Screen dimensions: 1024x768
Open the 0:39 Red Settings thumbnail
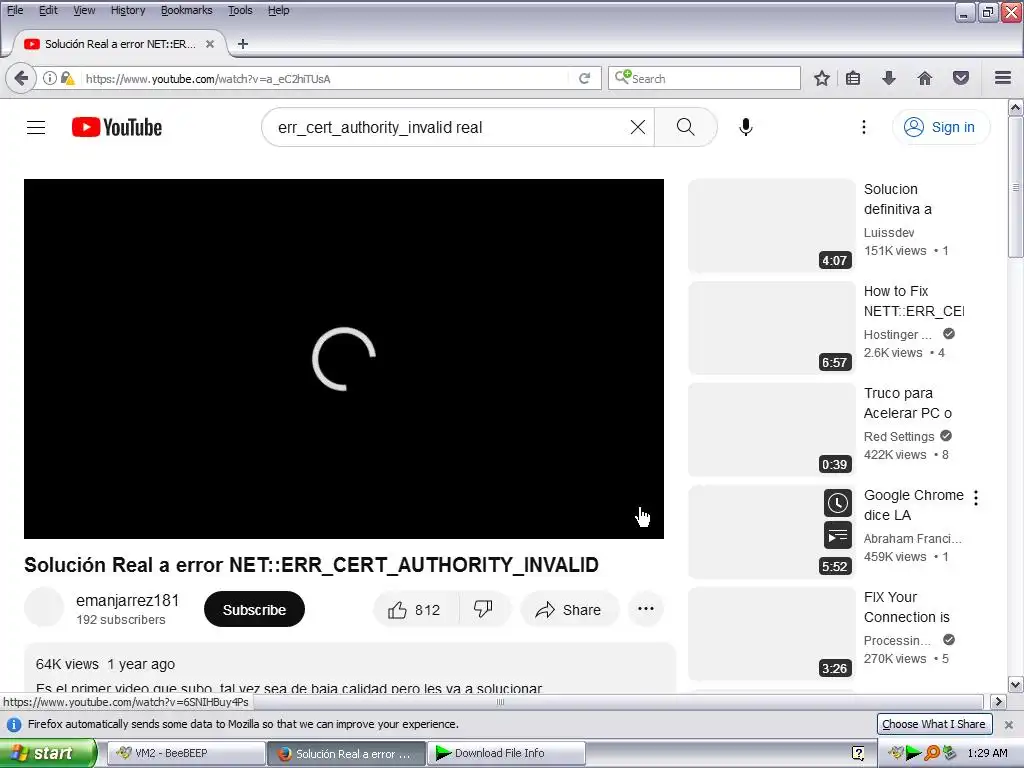point(771,430)
